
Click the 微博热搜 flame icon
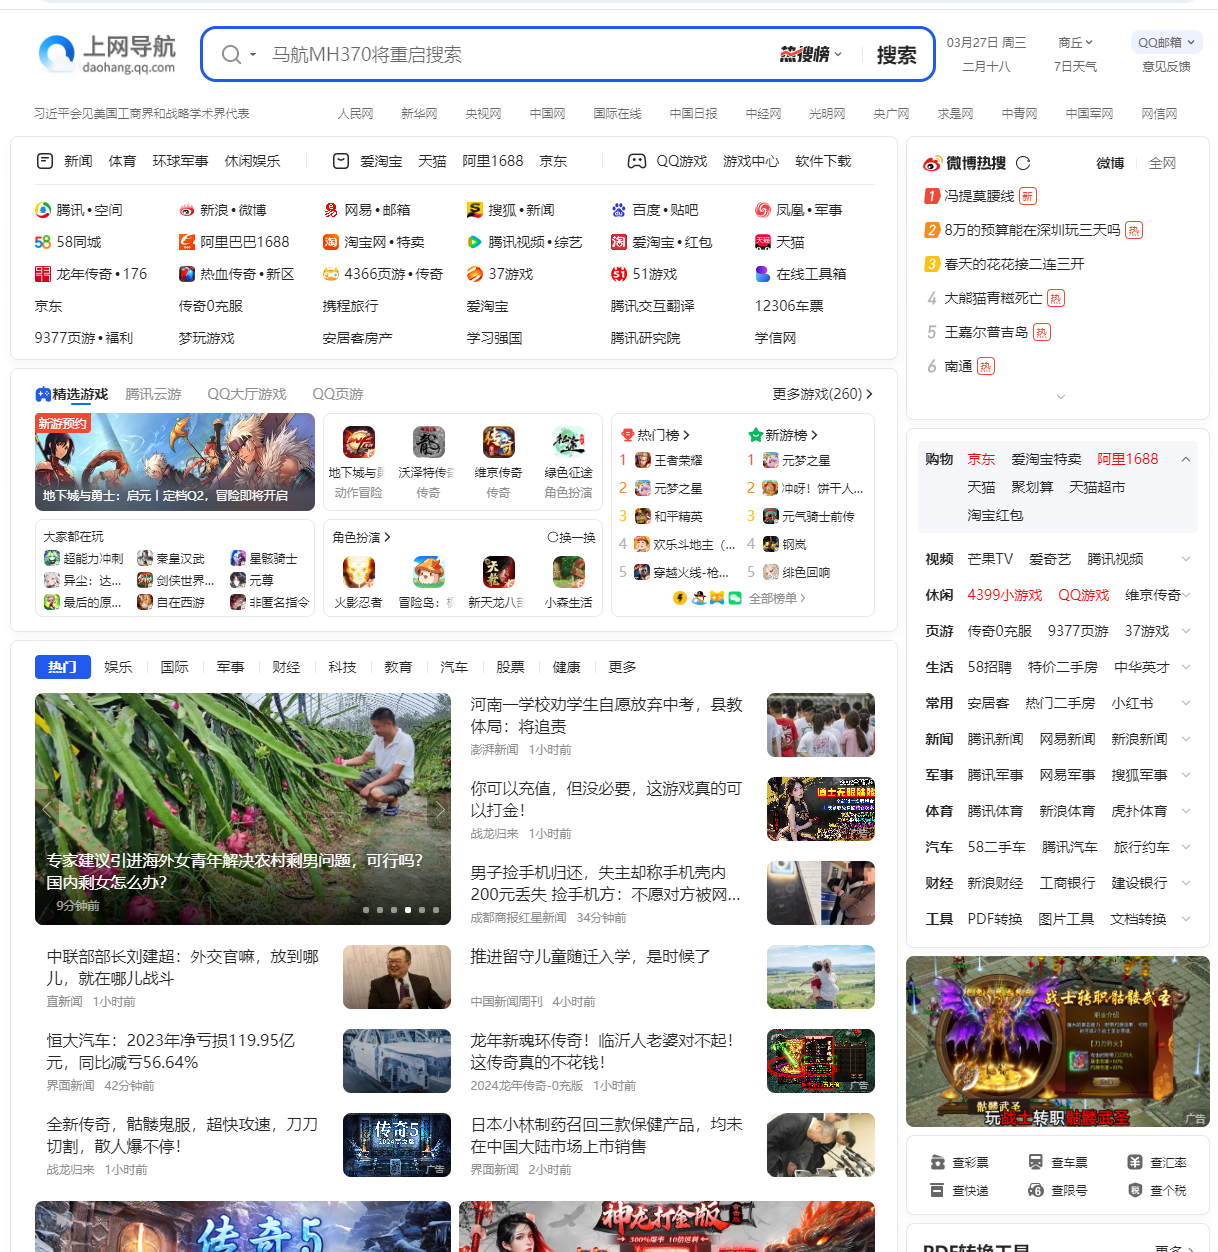[934, 163]
